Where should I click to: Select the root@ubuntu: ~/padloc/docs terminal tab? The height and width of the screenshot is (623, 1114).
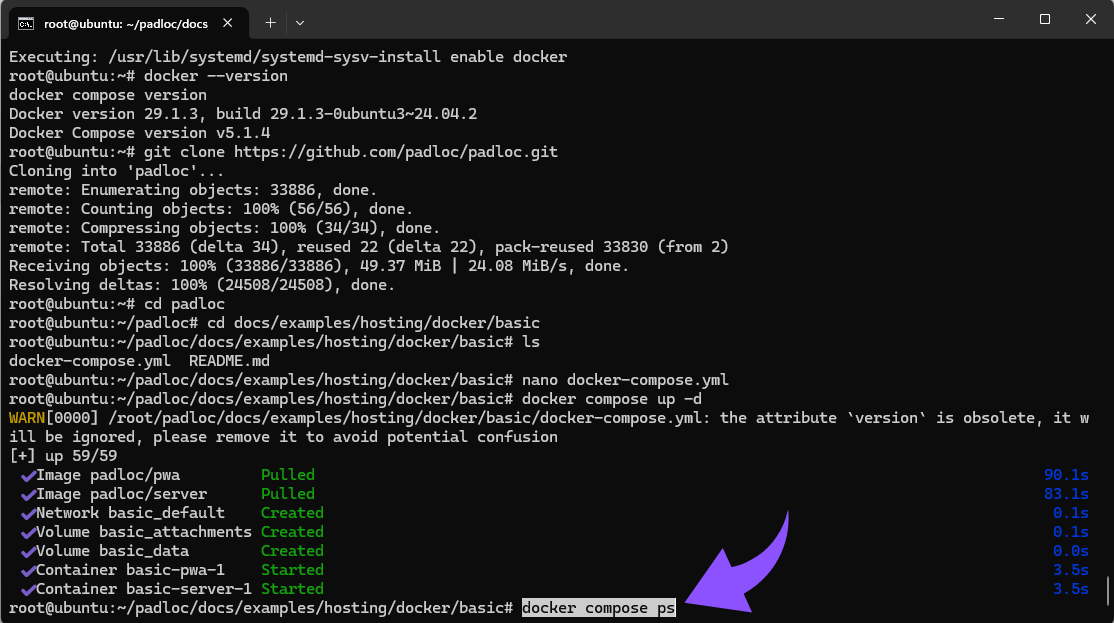(x=128, y=23)
